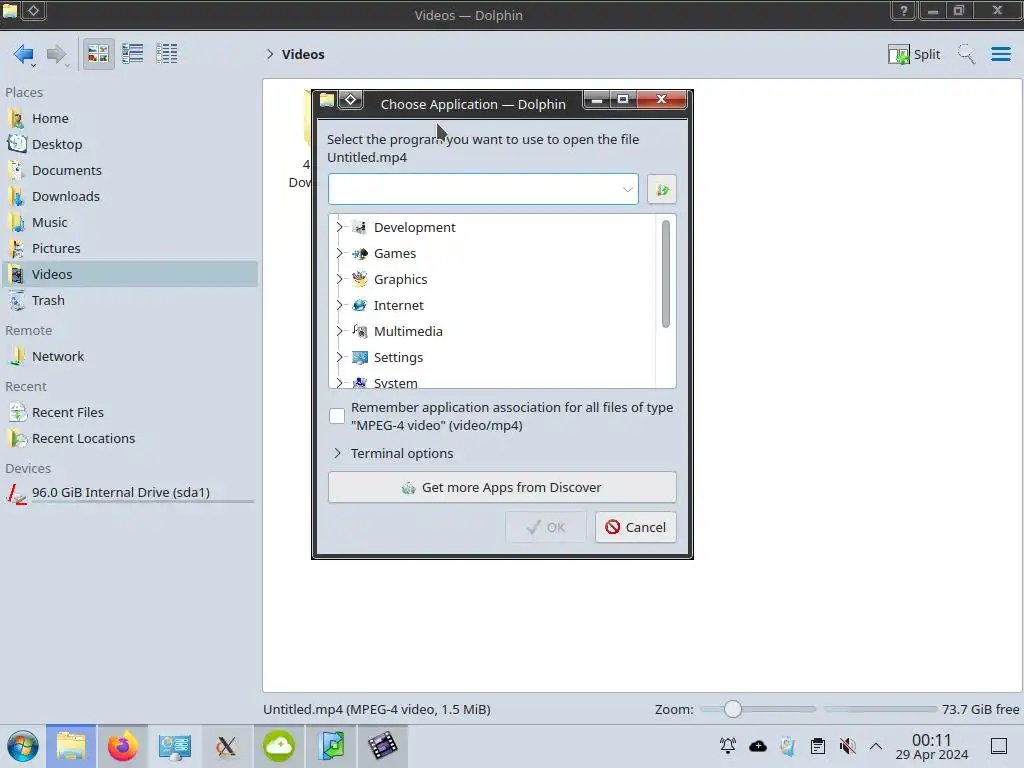Open context help in Dolphin title bar

tap(904, 11)
